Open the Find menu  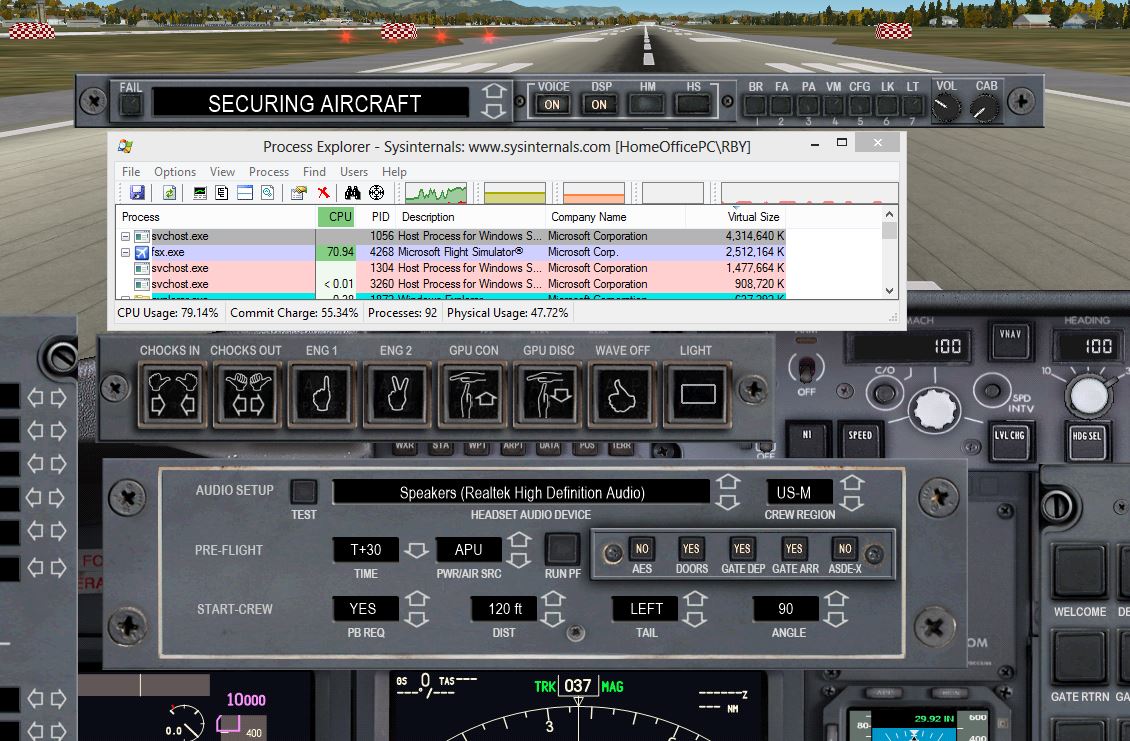314,172
